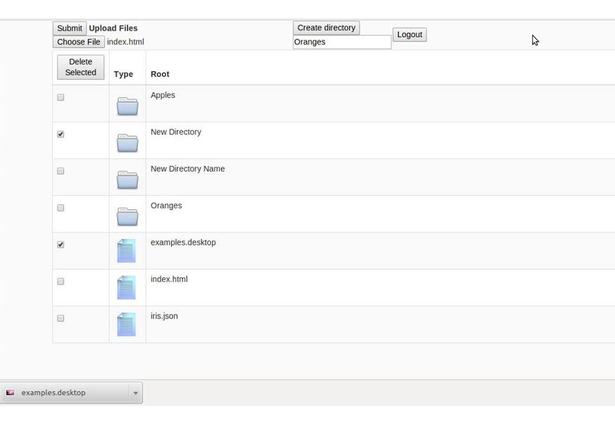Click the examples.desktop file name in list

coord(183,242)
